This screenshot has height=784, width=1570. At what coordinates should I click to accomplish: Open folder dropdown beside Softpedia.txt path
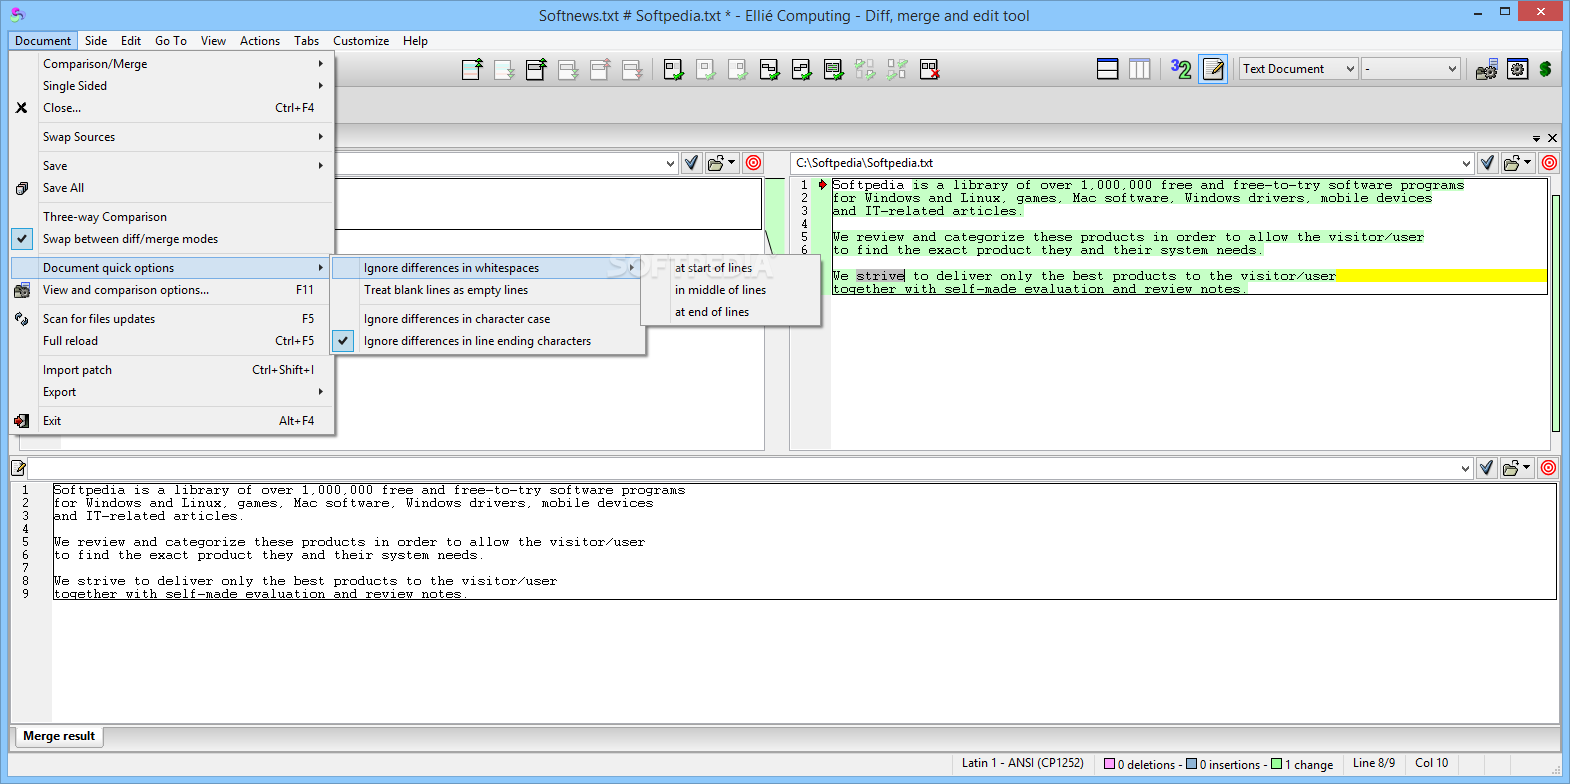point(1518,163)
